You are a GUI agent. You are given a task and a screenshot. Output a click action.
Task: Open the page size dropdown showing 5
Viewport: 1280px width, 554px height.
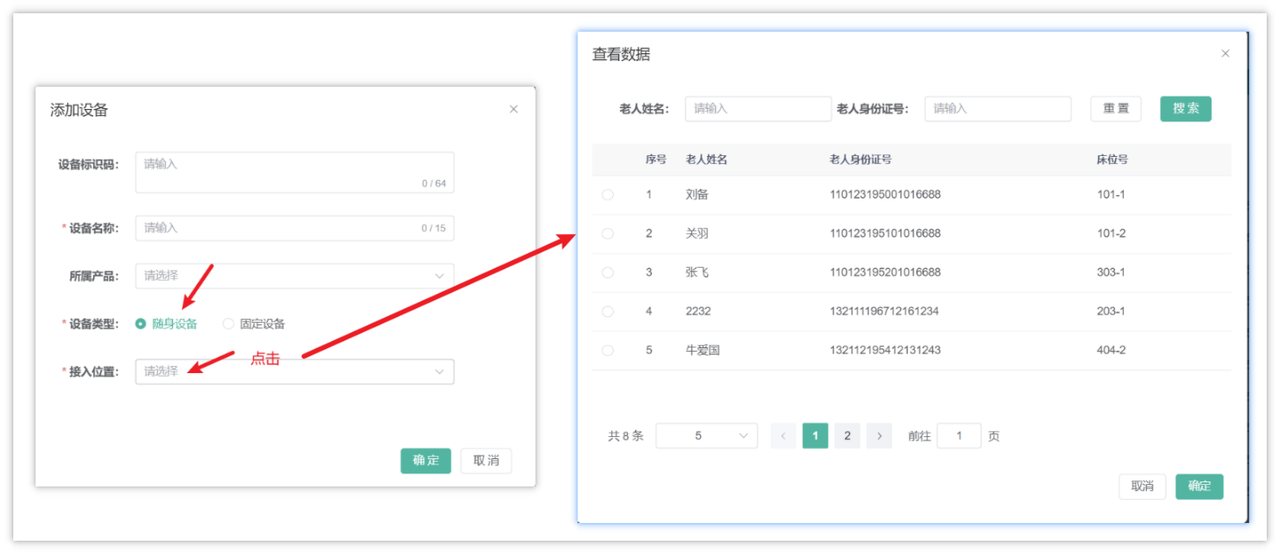click(x=706, y=436)
